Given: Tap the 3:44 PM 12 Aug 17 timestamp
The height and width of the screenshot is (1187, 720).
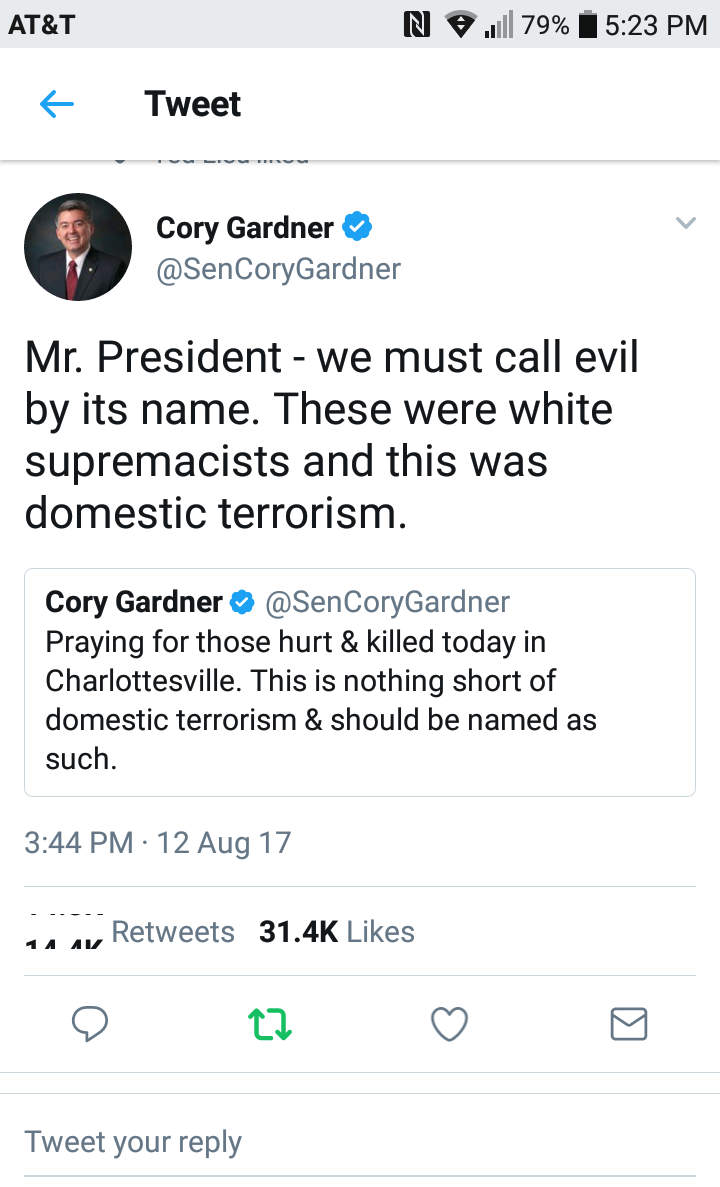Looking at the screenshot, I should (x=157, y=842).
